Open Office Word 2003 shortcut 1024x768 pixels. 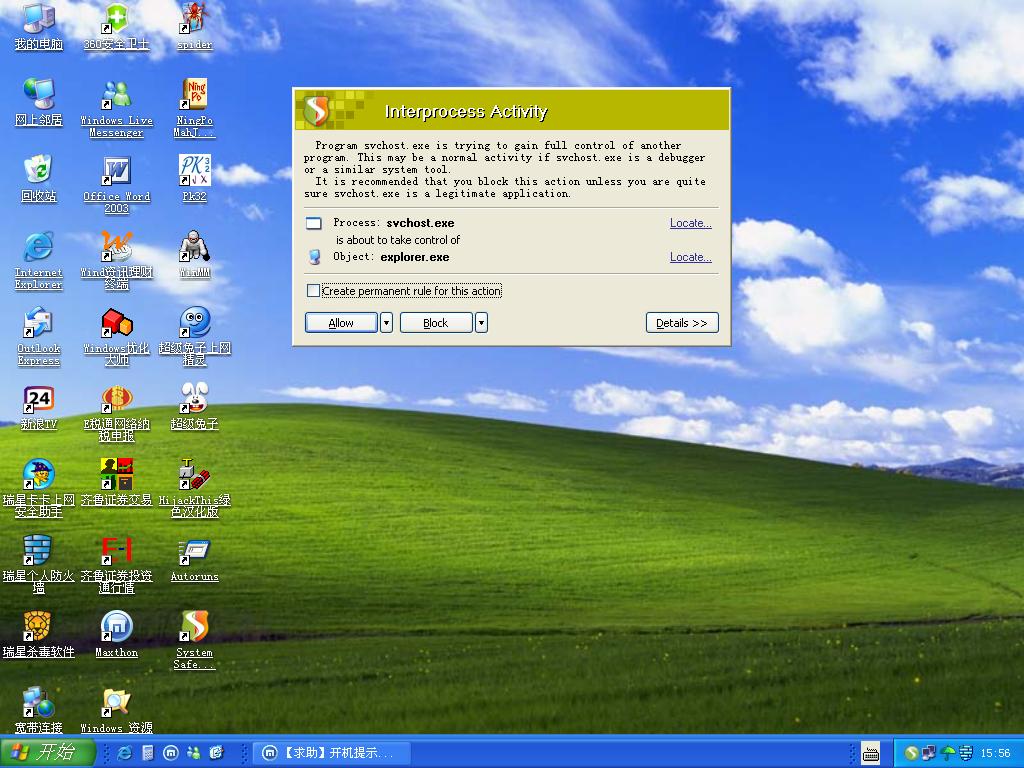tap(116, 172)
